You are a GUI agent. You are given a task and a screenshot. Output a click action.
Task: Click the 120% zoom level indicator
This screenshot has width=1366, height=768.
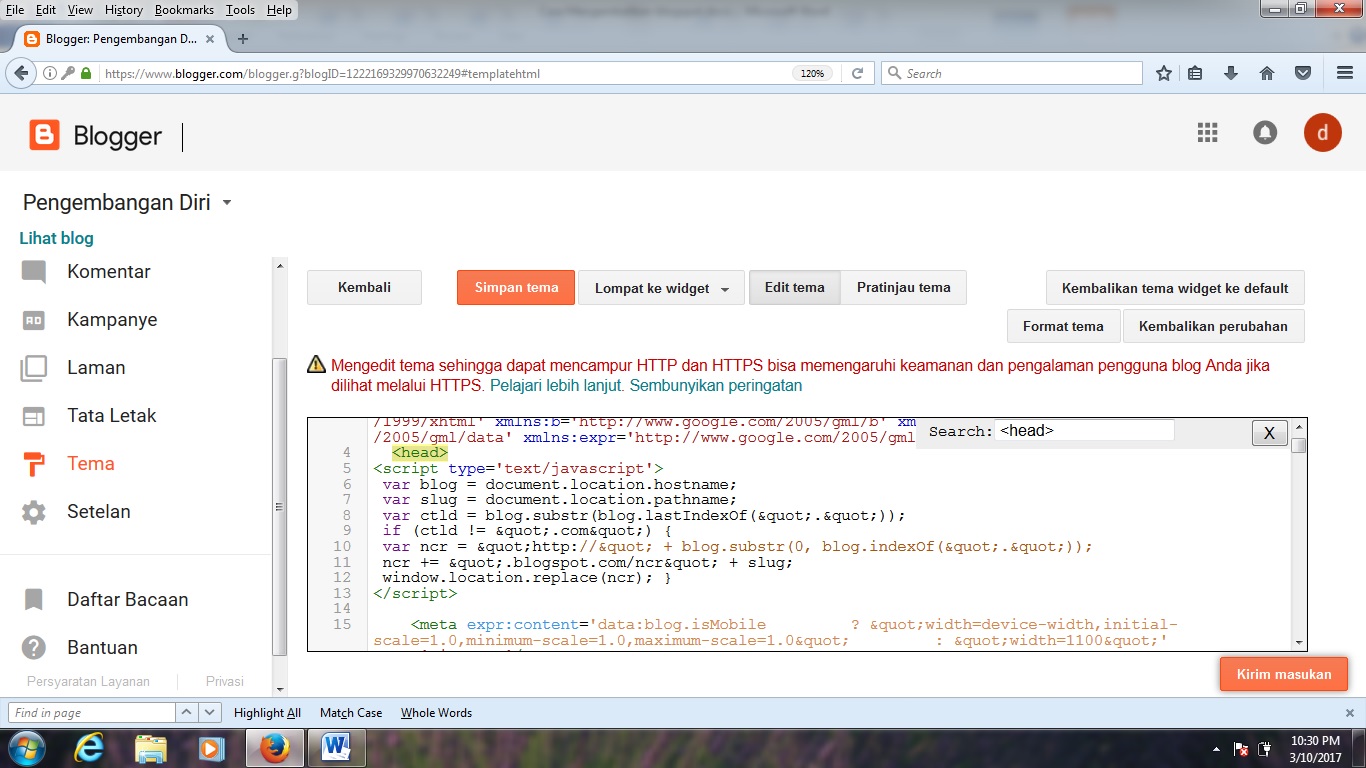click(x=812, y=73)
